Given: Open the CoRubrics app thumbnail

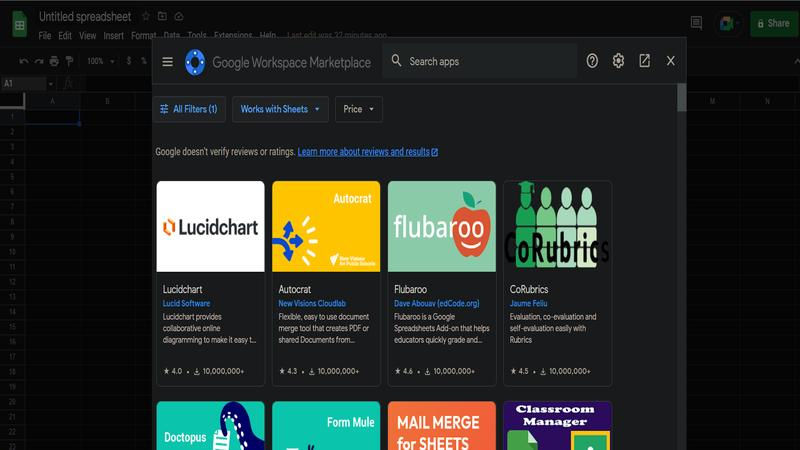Looking at the screenshot, I should (x=557, y=227).
